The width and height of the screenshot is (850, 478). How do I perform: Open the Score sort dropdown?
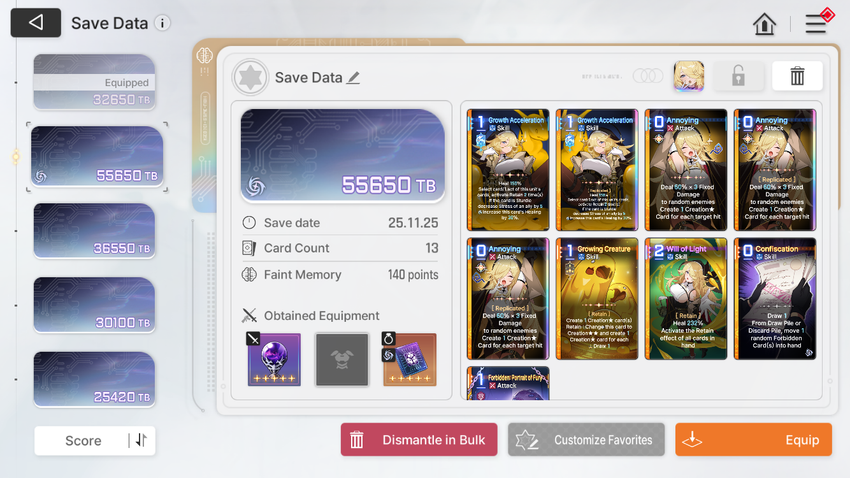tap(83, 441)
